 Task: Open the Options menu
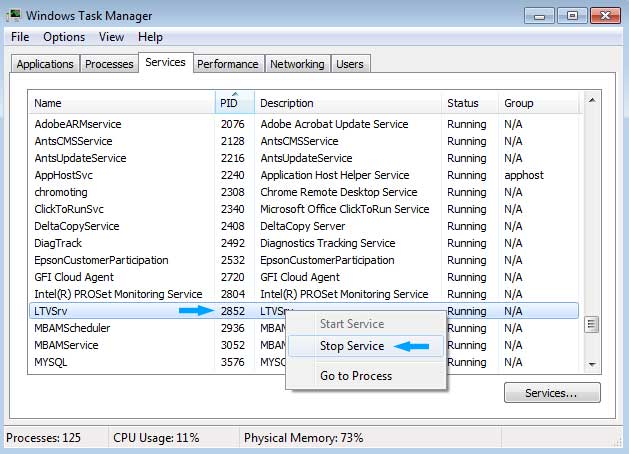[x=64, y=37]
